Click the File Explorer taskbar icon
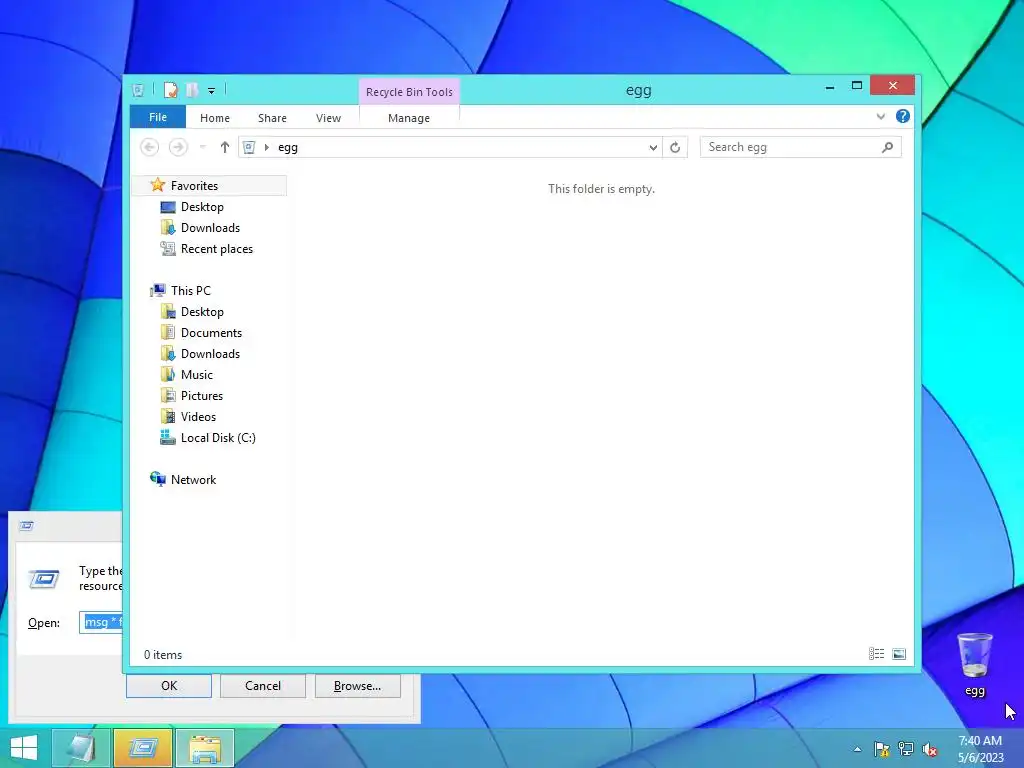Image resolution: width=1024 pixels, height=768 pixels. coord(205,748)
